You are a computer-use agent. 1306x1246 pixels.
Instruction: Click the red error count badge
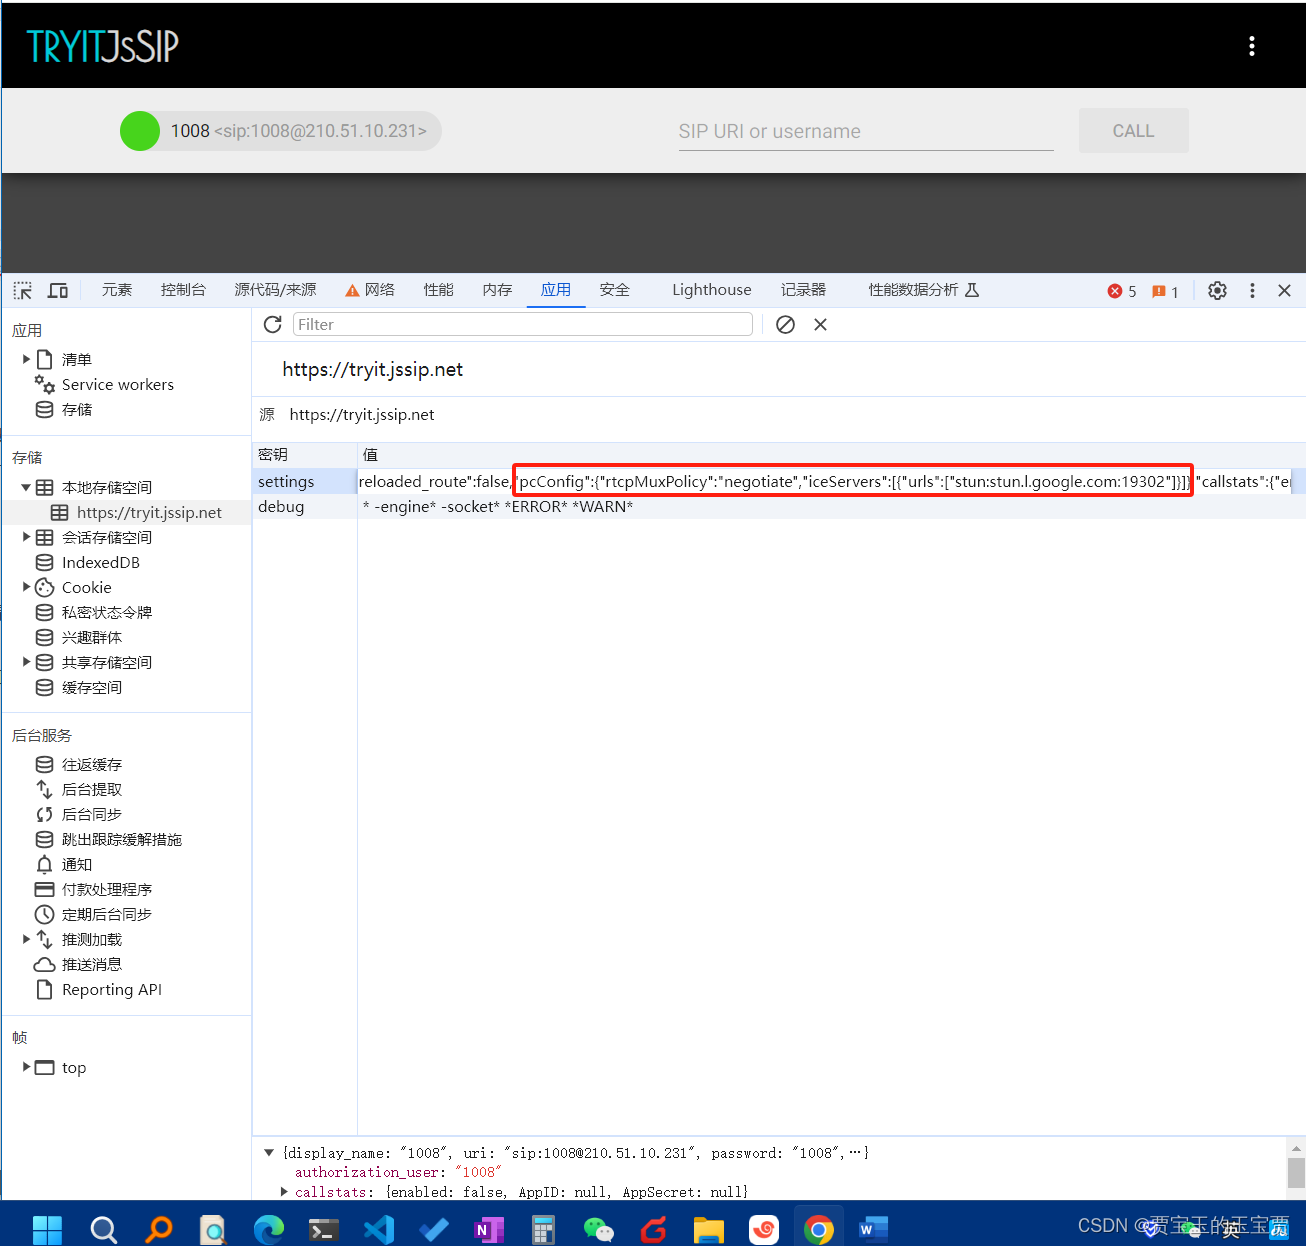pyautogui.click(x=1122, y=291)
